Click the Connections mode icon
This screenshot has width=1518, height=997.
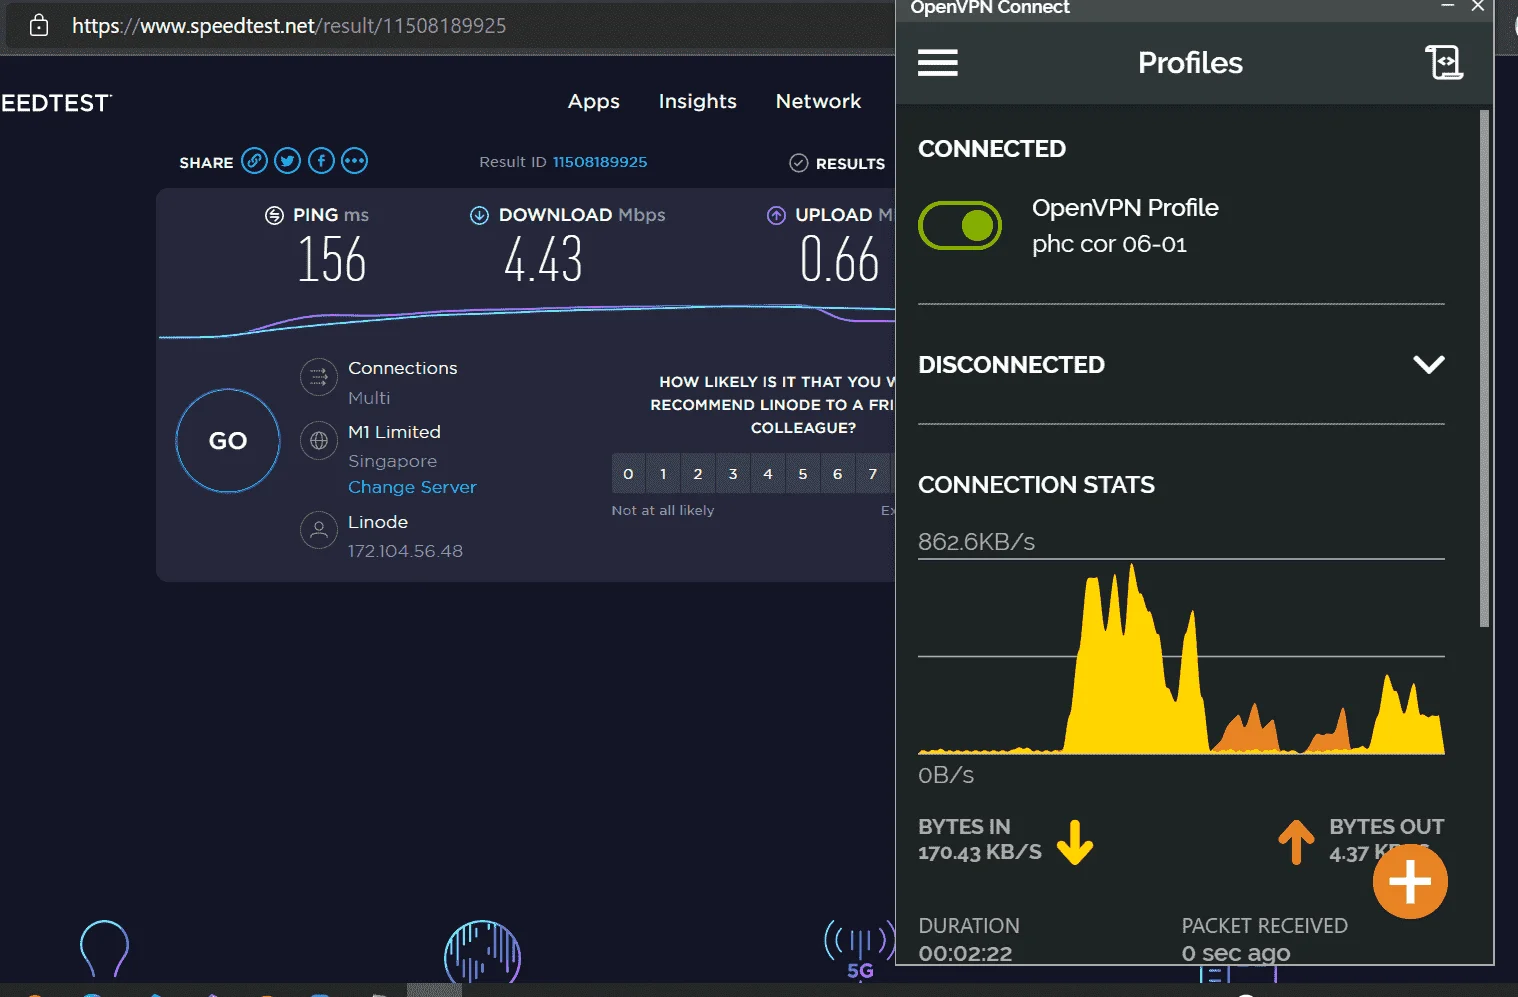(x=319, y=377)
